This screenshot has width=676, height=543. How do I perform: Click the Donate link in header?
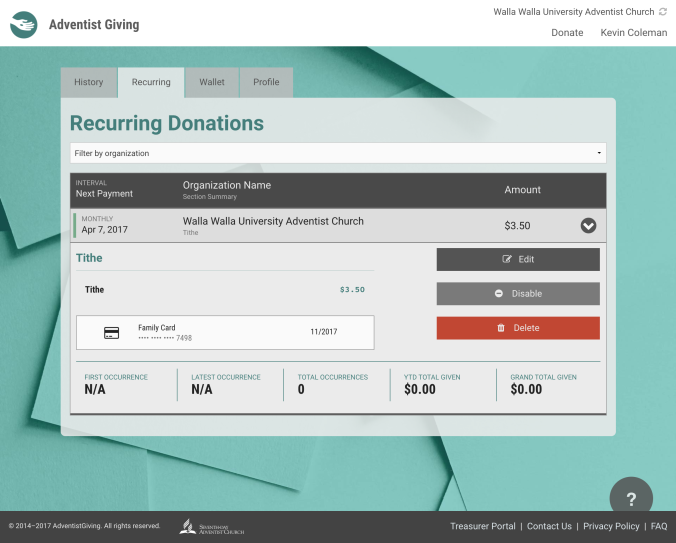click(x=567, y=33)
